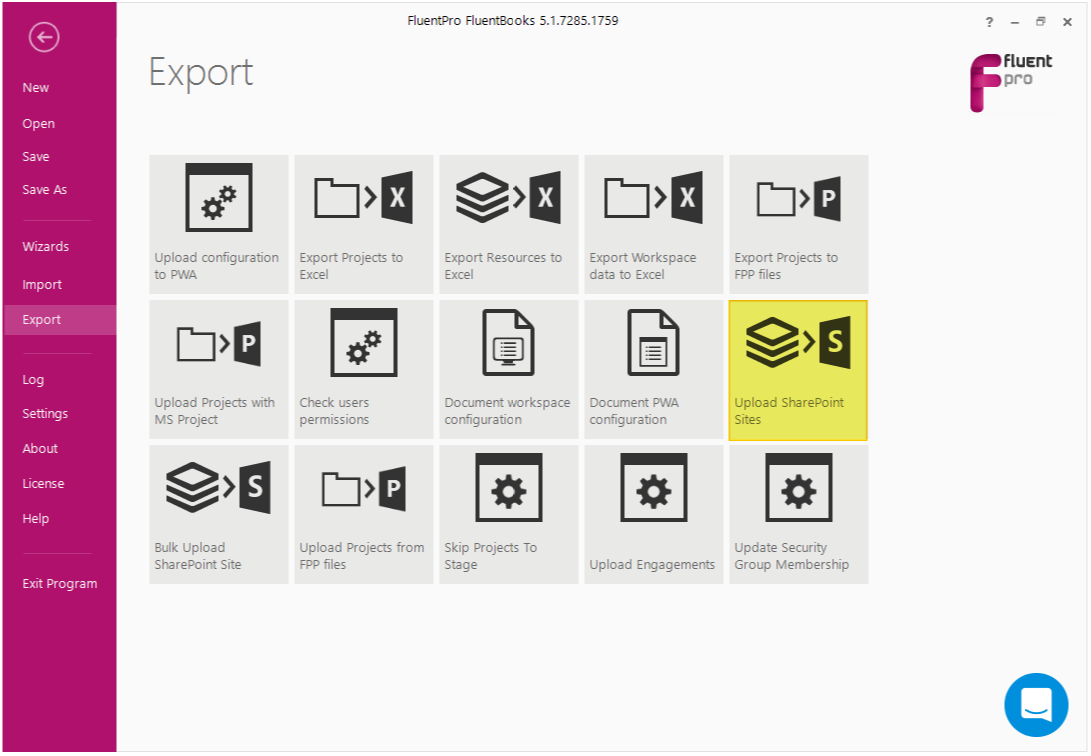Click Exit Program
The width and height of the screenshot is (1091, 756).
[x=60, y=584]
